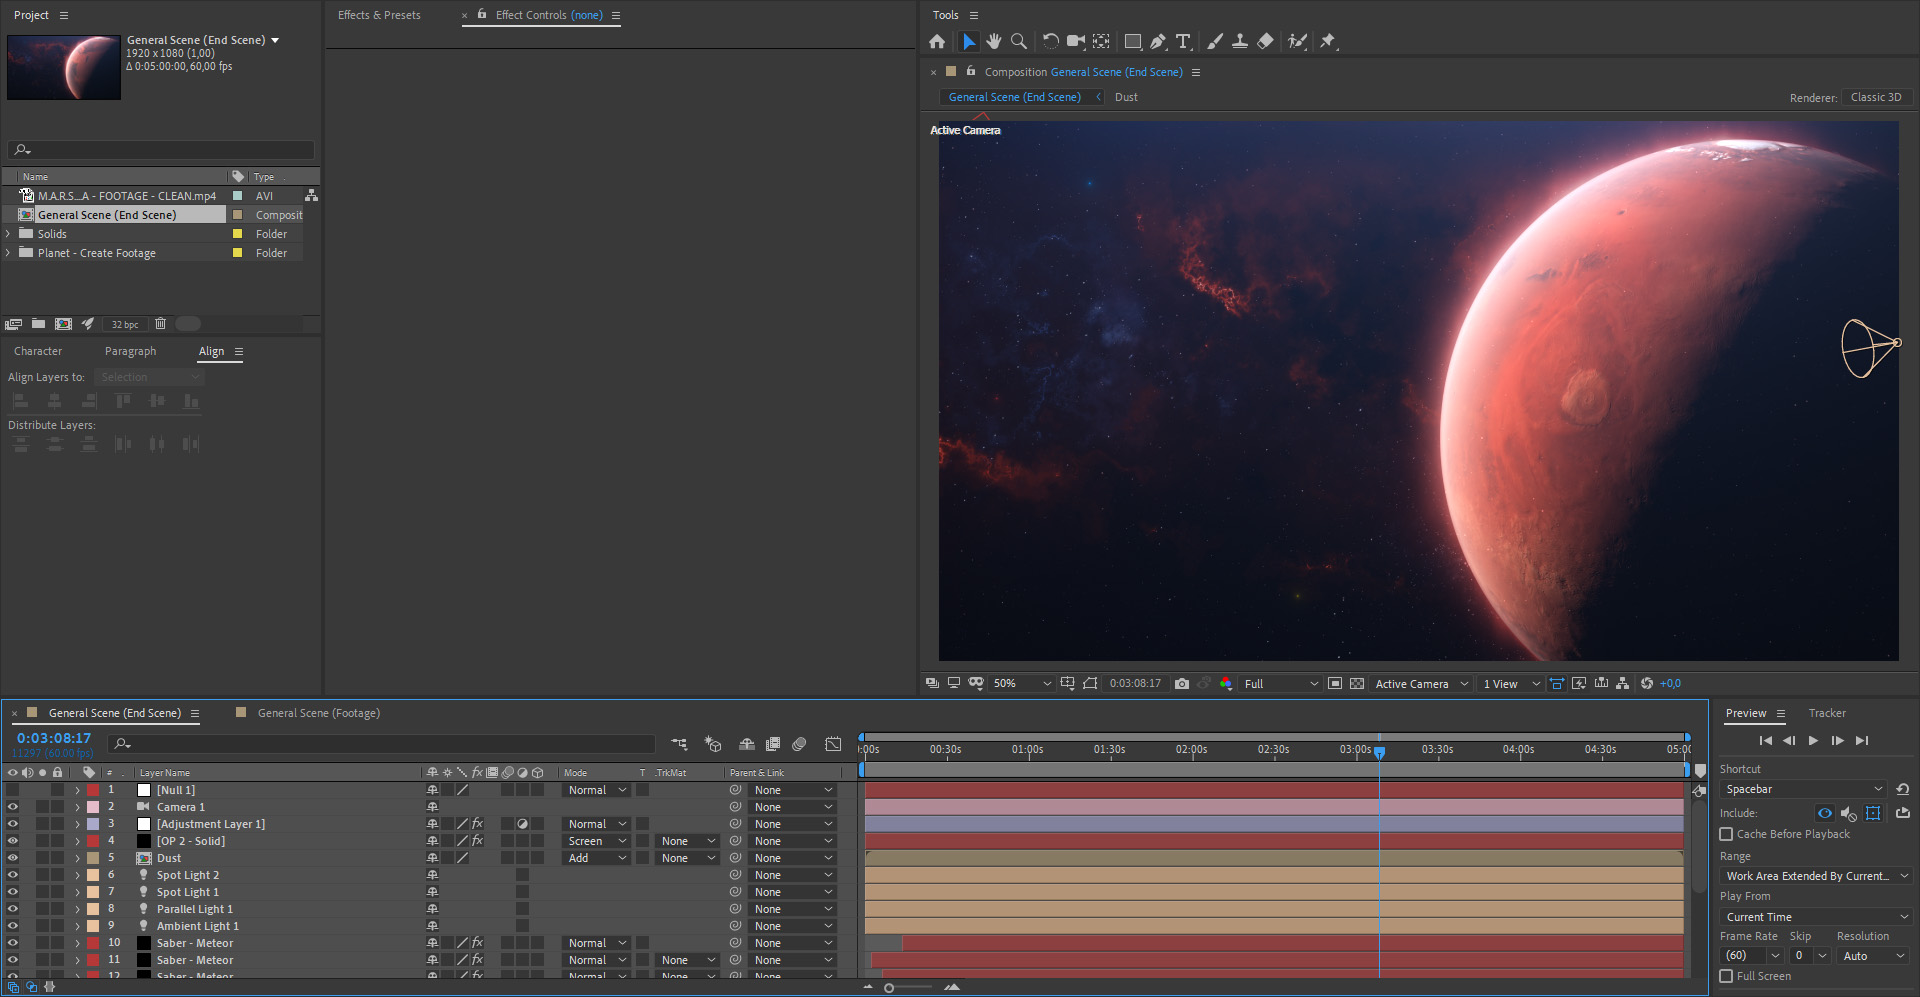The height and width of the screenshot is (997, 1920).
Task: Expand the Solids folder
Action: 9,234
